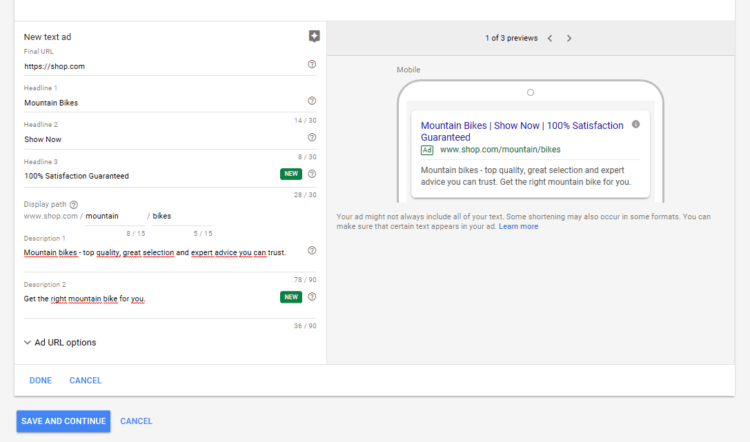Open help icon for Final URL

(312, 64)
